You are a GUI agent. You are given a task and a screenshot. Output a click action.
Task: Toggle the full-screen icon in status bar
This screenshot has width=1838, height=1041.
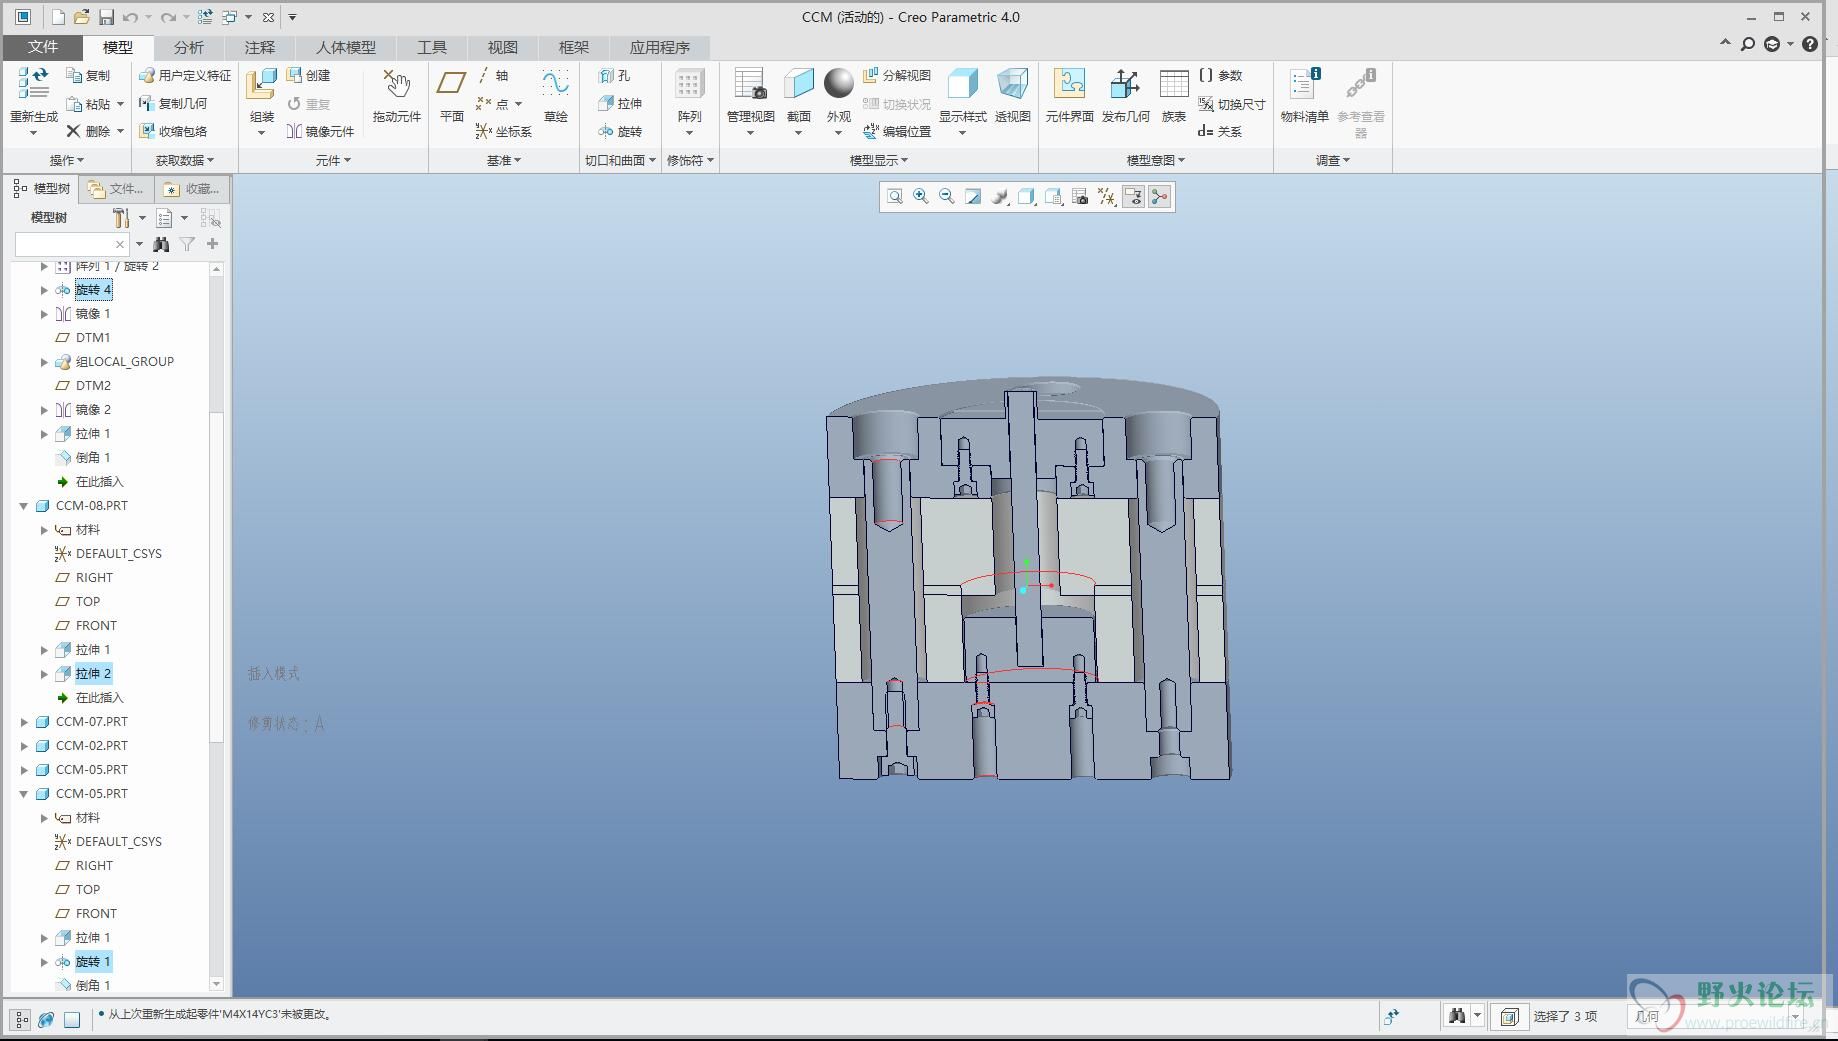tap(72, 1019)
